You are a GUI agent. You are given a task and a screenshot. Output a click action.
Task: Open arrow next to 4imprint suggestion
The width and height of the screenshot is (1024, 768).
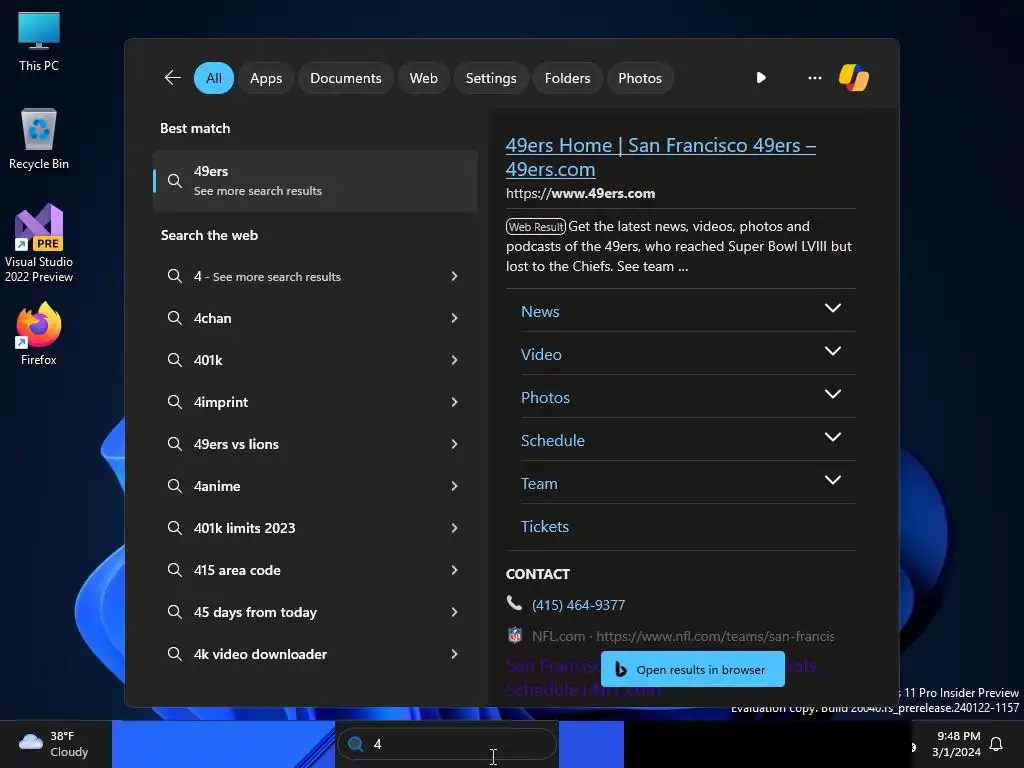pos(455,402)
